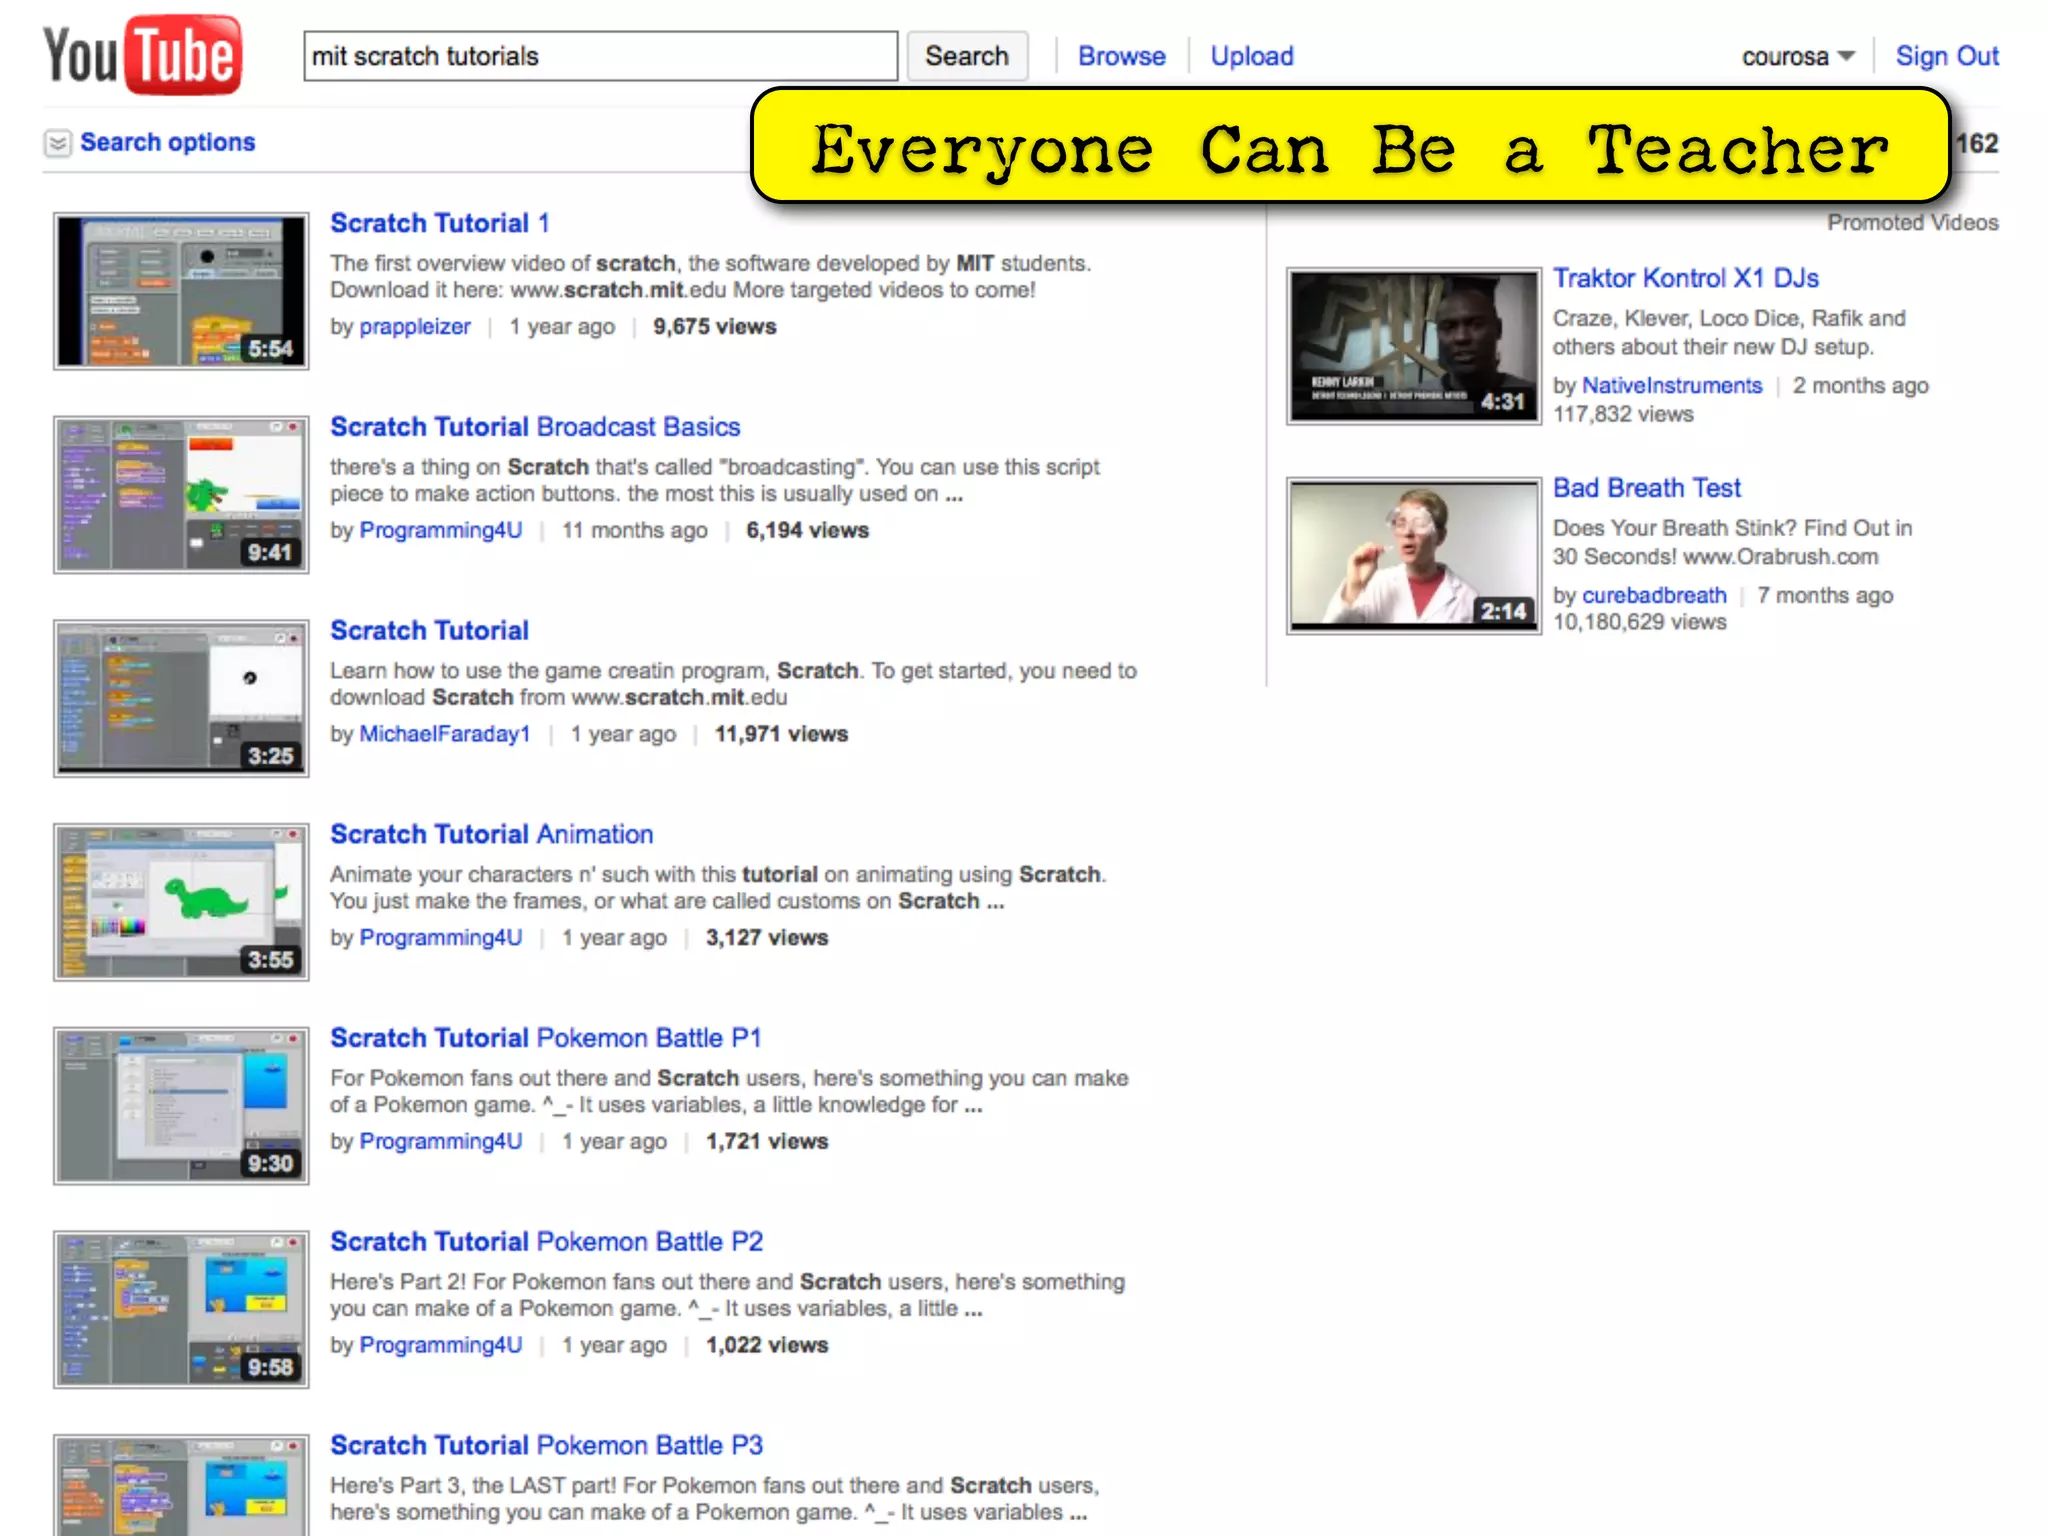The image size is (2048, 1536).
Task: Click the 1,721 views text
Action: [x=767, y=1142]
